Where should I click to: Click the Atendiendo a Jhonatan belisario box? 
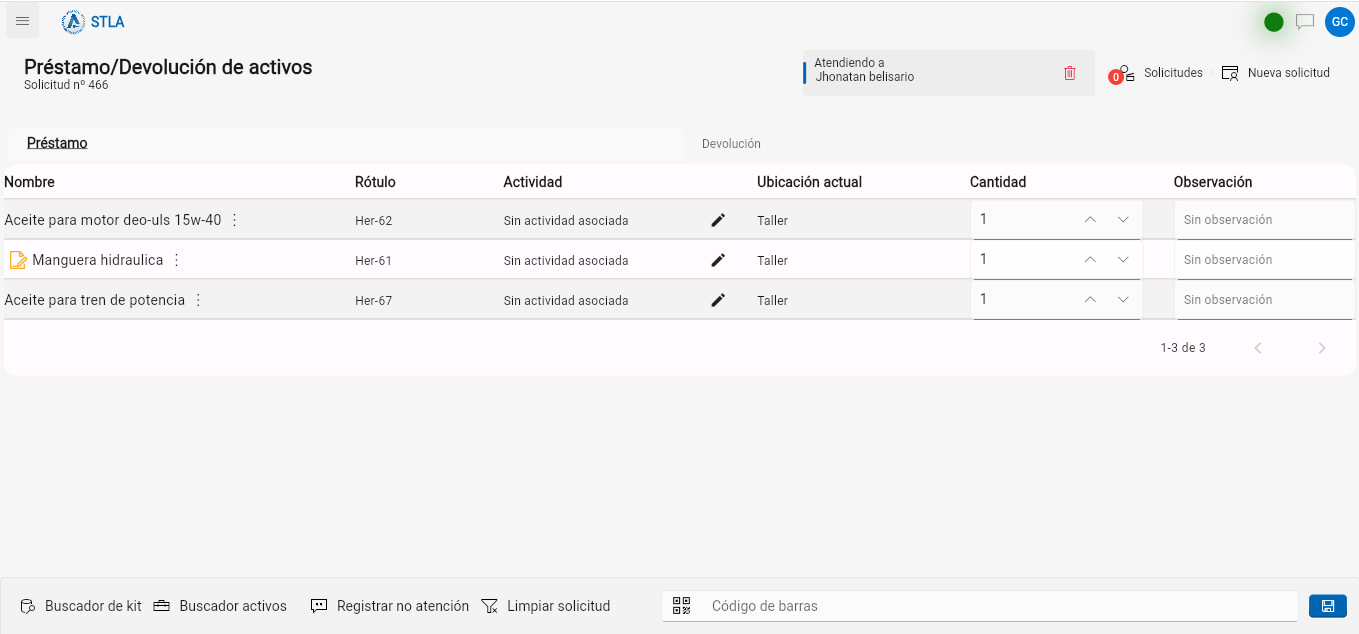(x=948, y=73)
